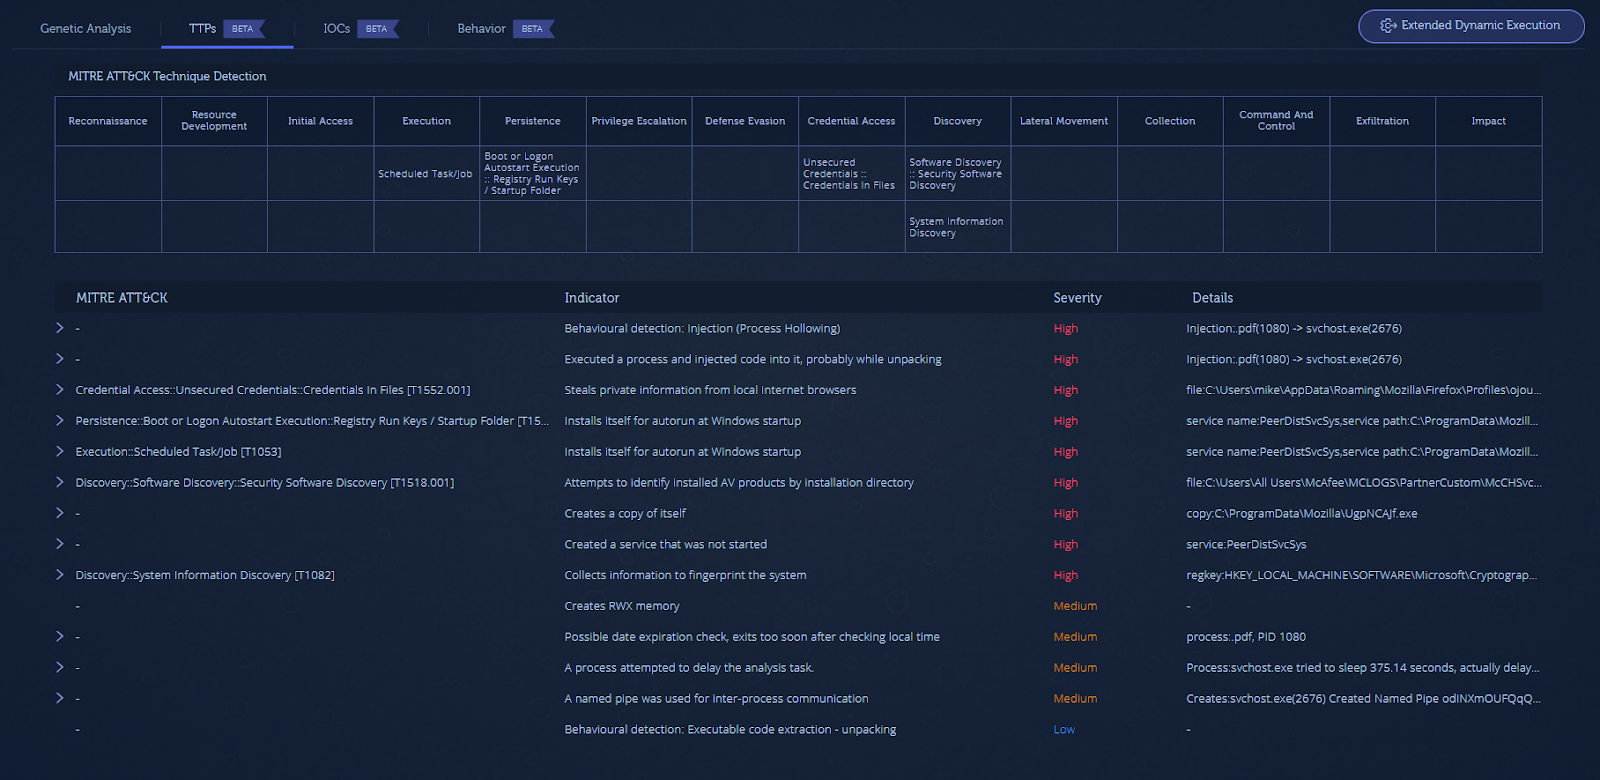Image resolution: width=1600 pixels, height=780 pixels.
Task: Click Scheduled Task/Job cell in matrix
Action: click(426, 174)
